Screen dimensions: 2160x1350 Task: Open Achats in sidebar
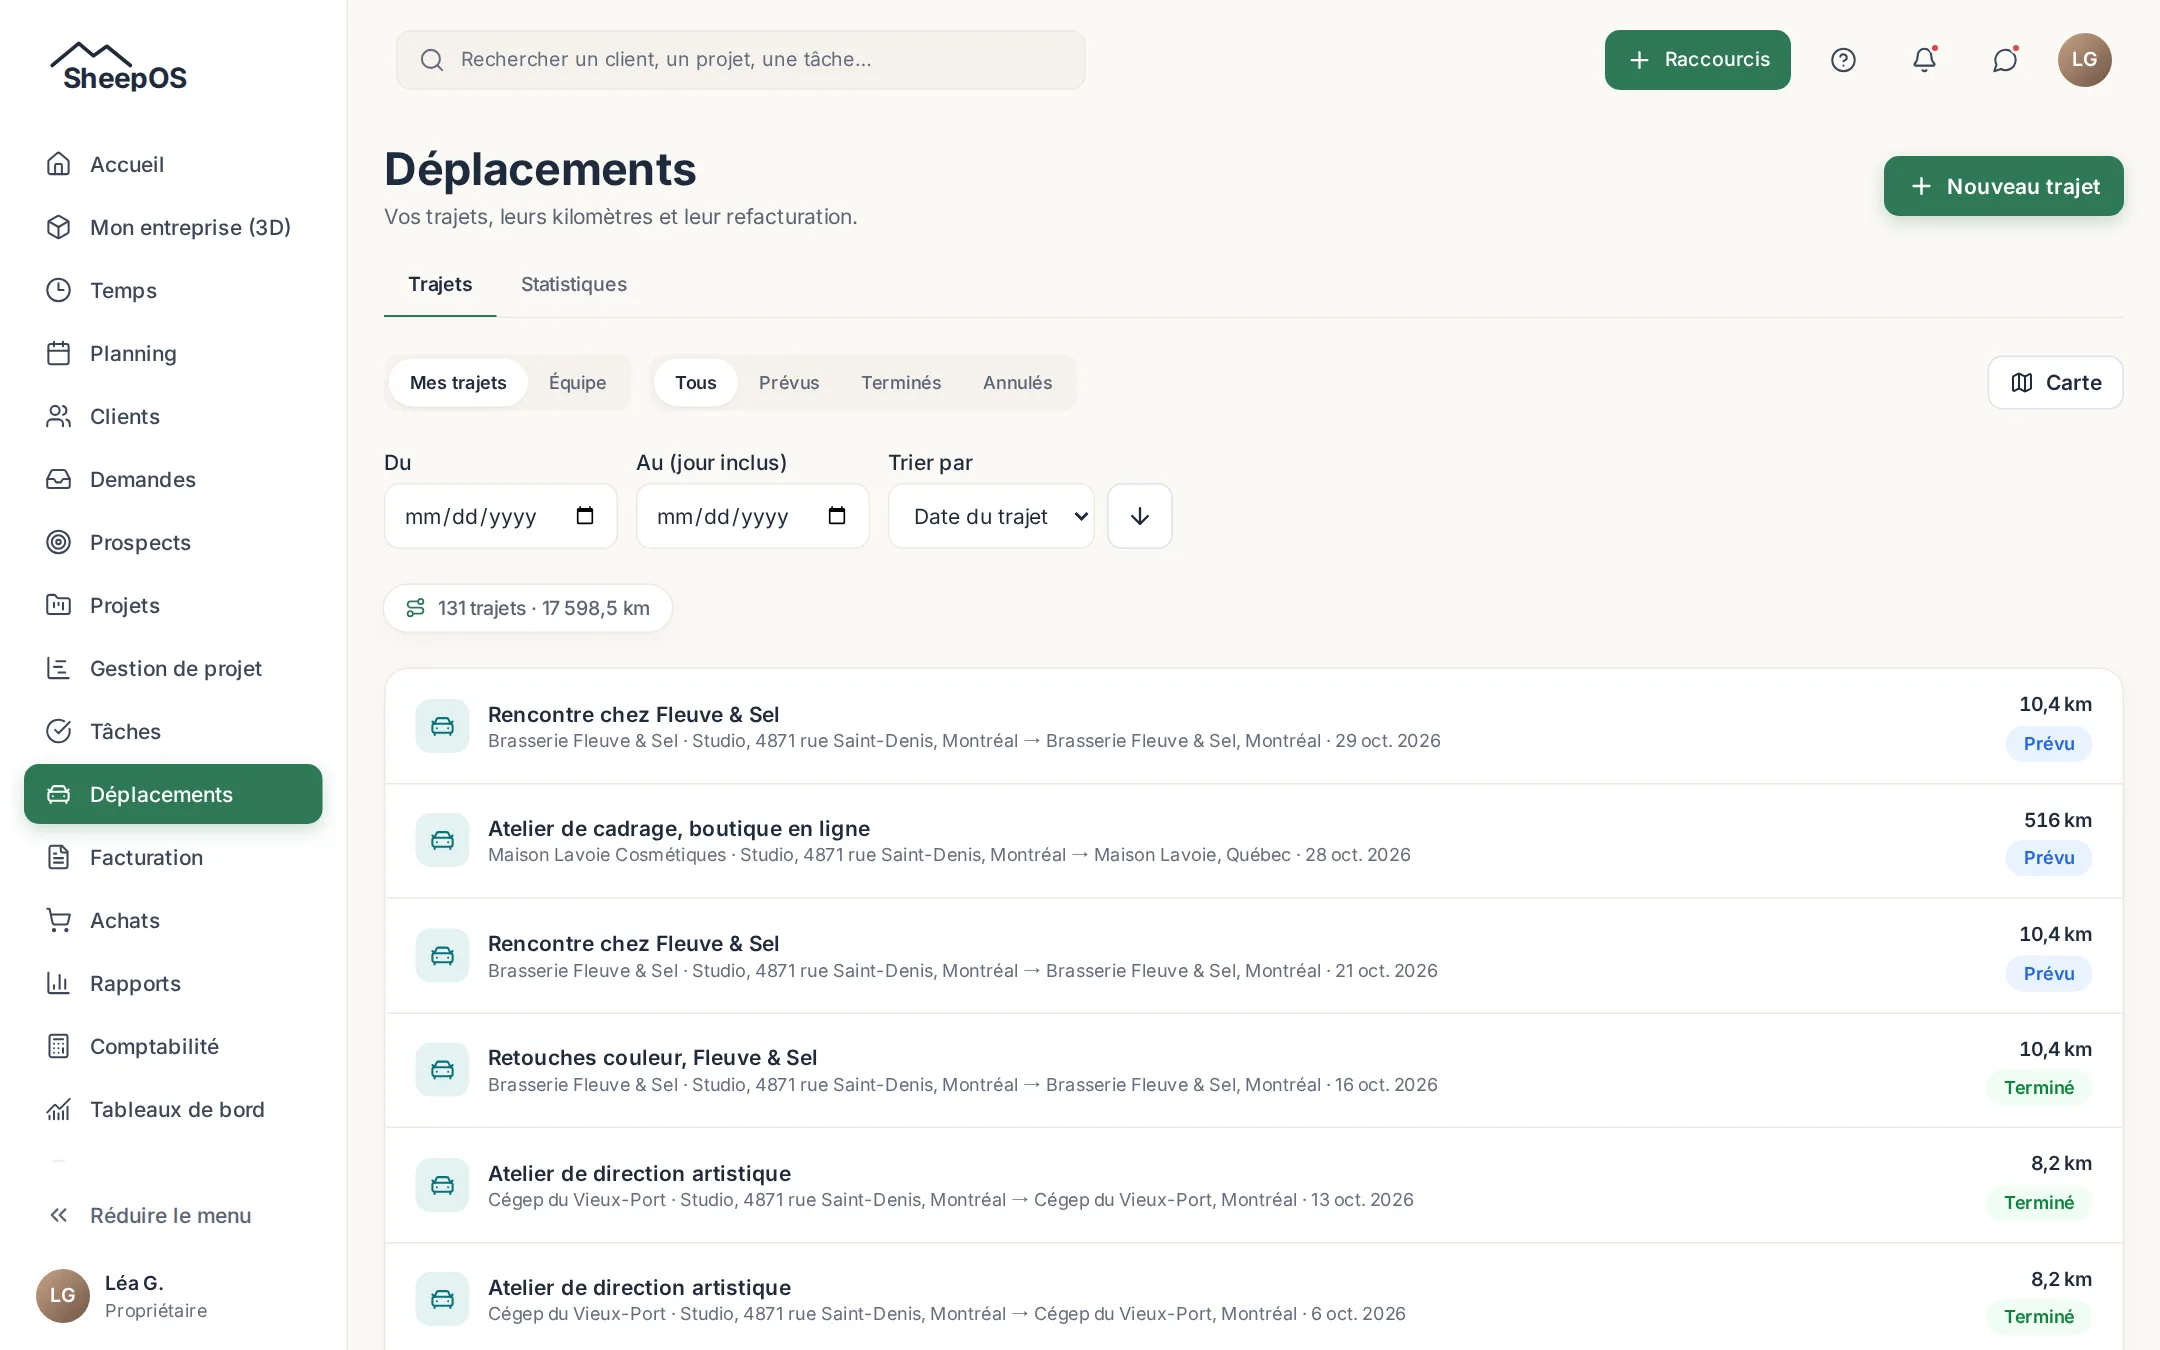173,920
